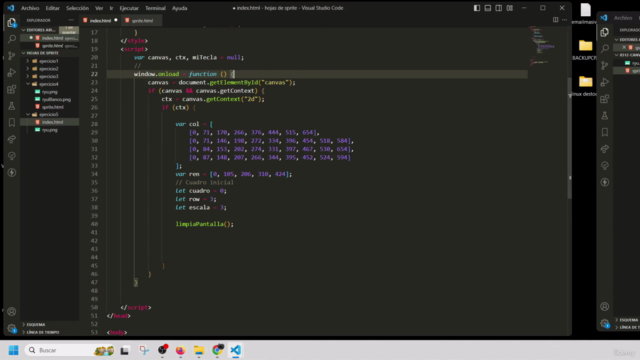Open Chrome from the taskbar

pyautogui.click(x=218, y=350)
